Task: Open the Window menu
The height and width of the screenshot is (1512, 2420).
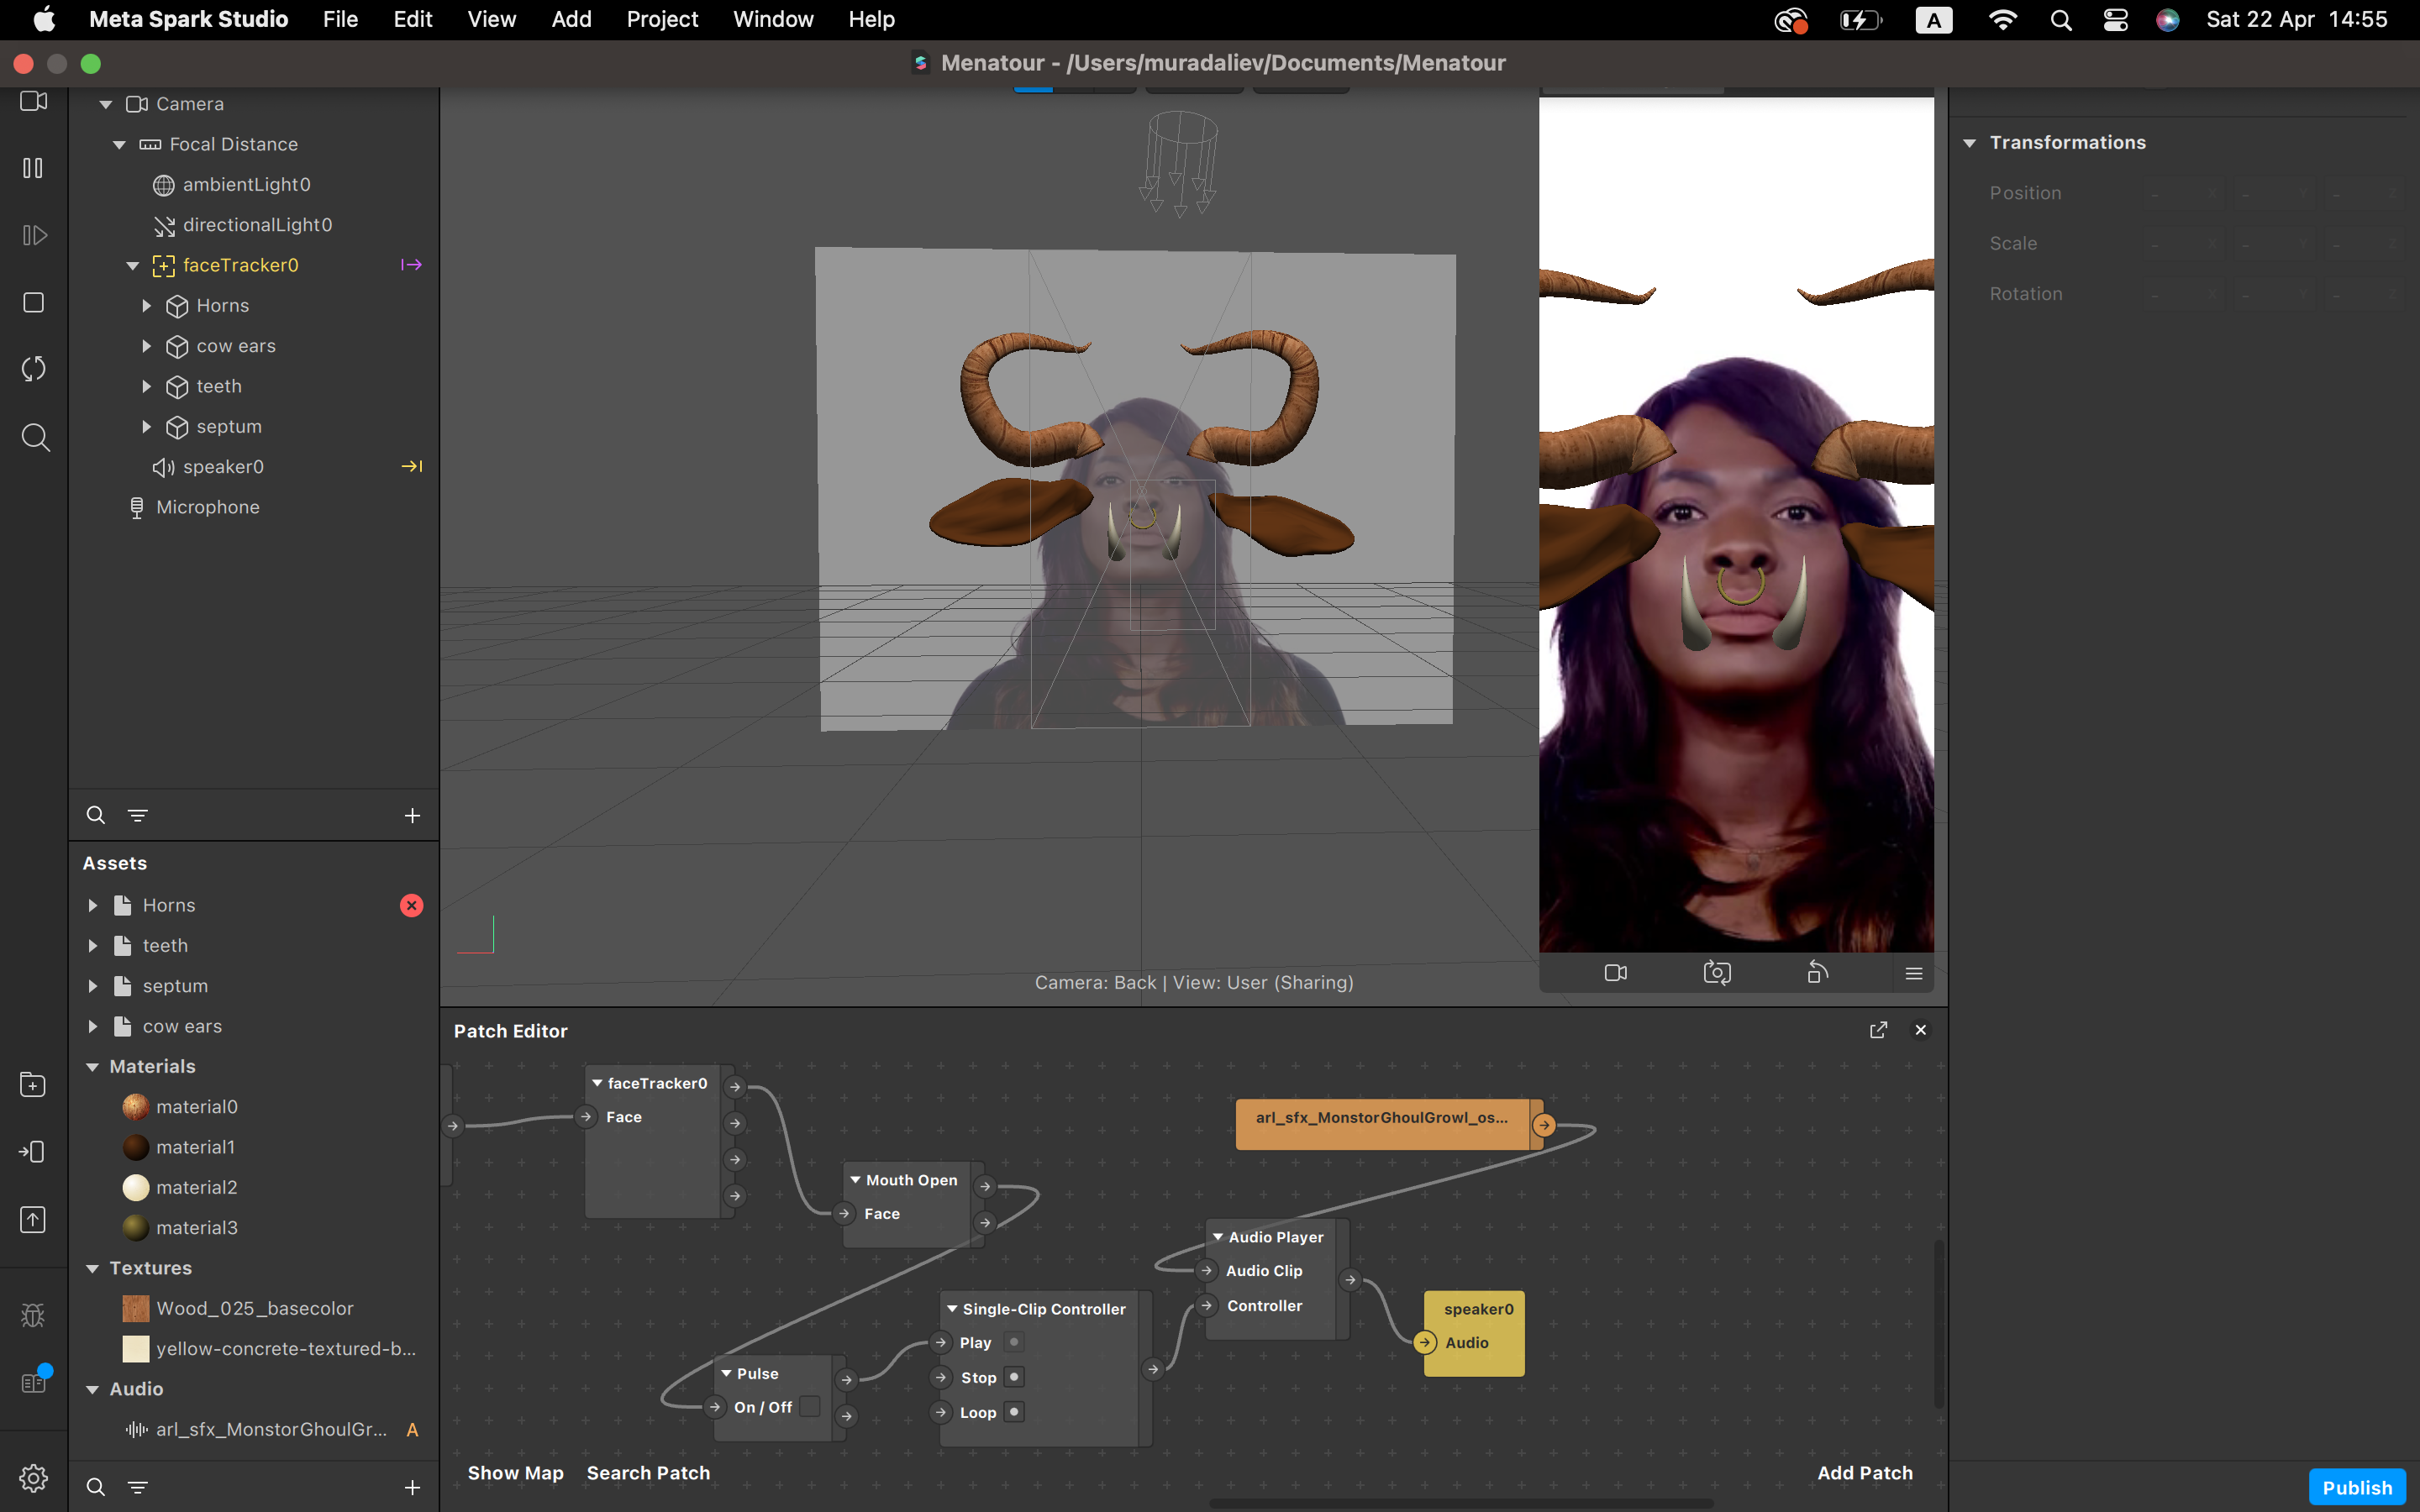Action: (x=773, y=19)
